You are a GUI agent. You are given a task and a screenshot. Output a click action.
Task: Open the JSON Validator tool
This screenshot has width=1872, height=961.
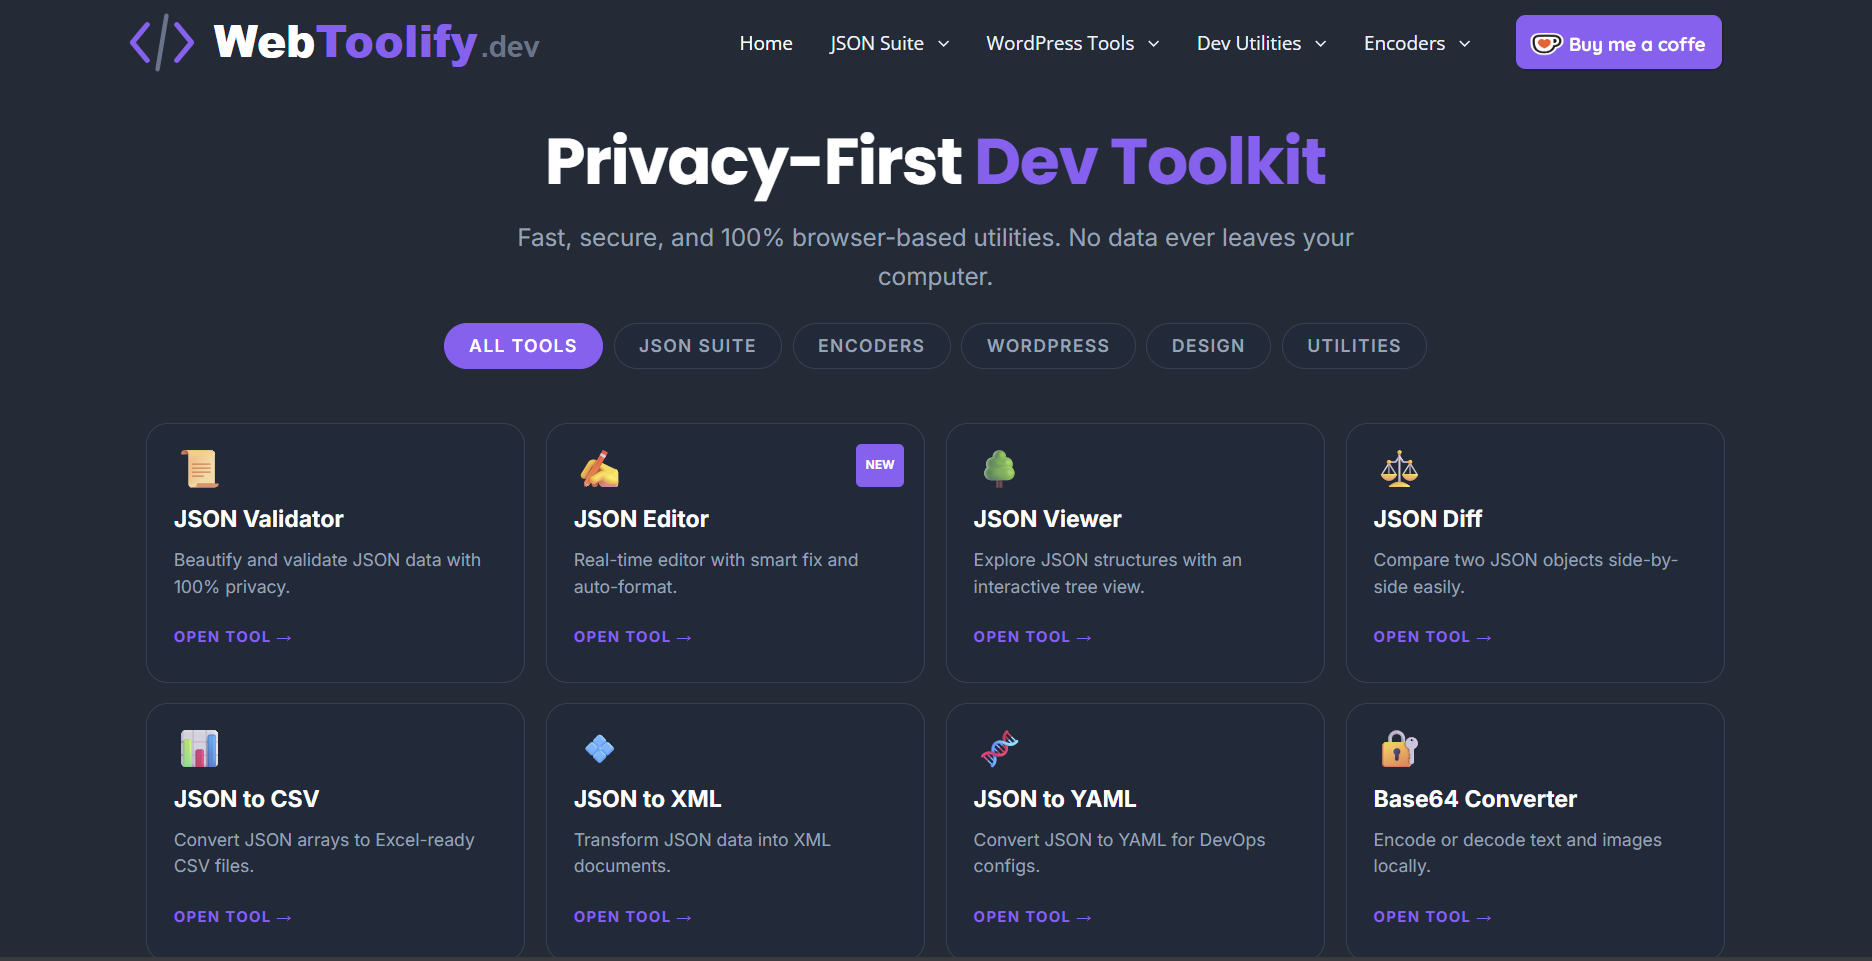(x=232, y=636)
